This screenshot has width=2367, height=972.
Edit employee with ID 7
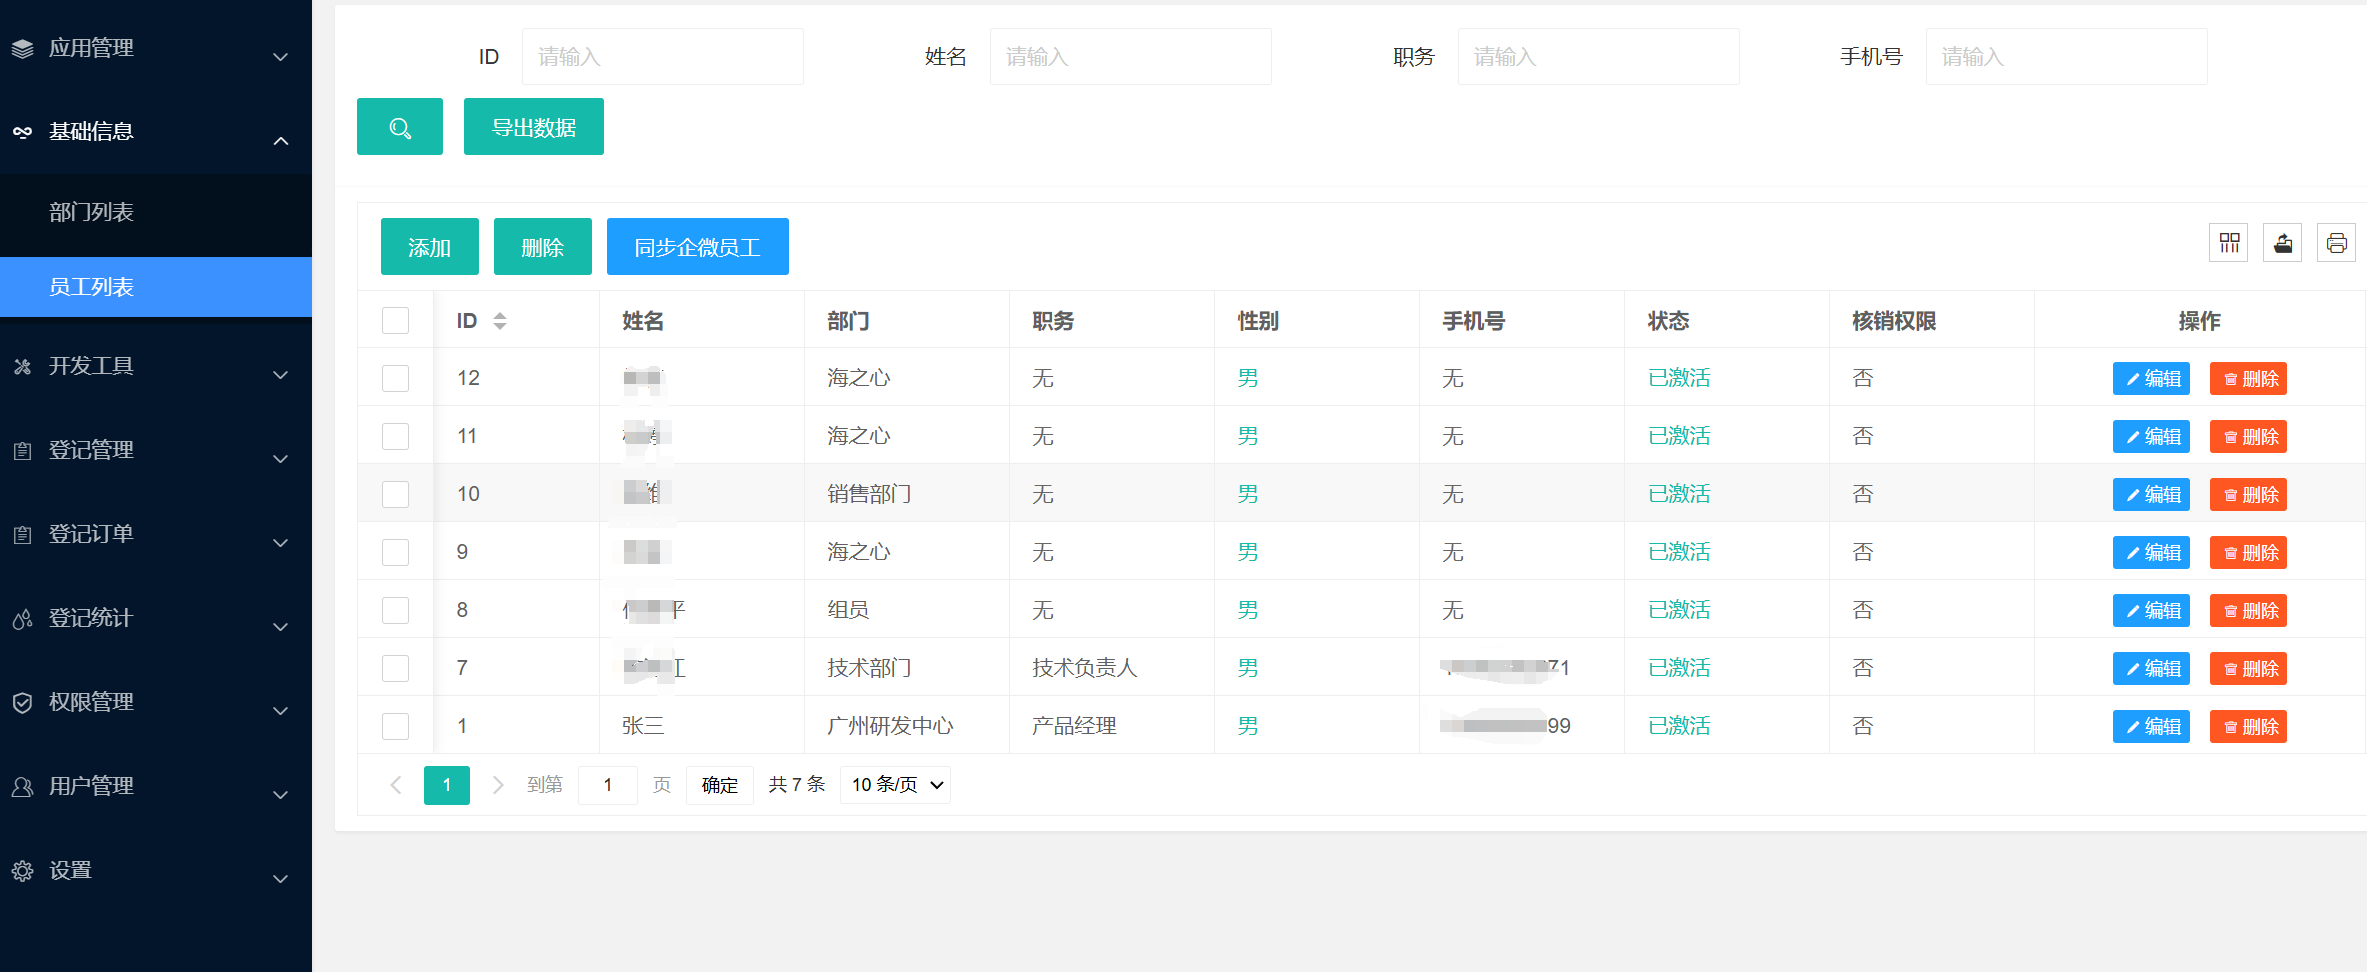(x=2151, y=669)
